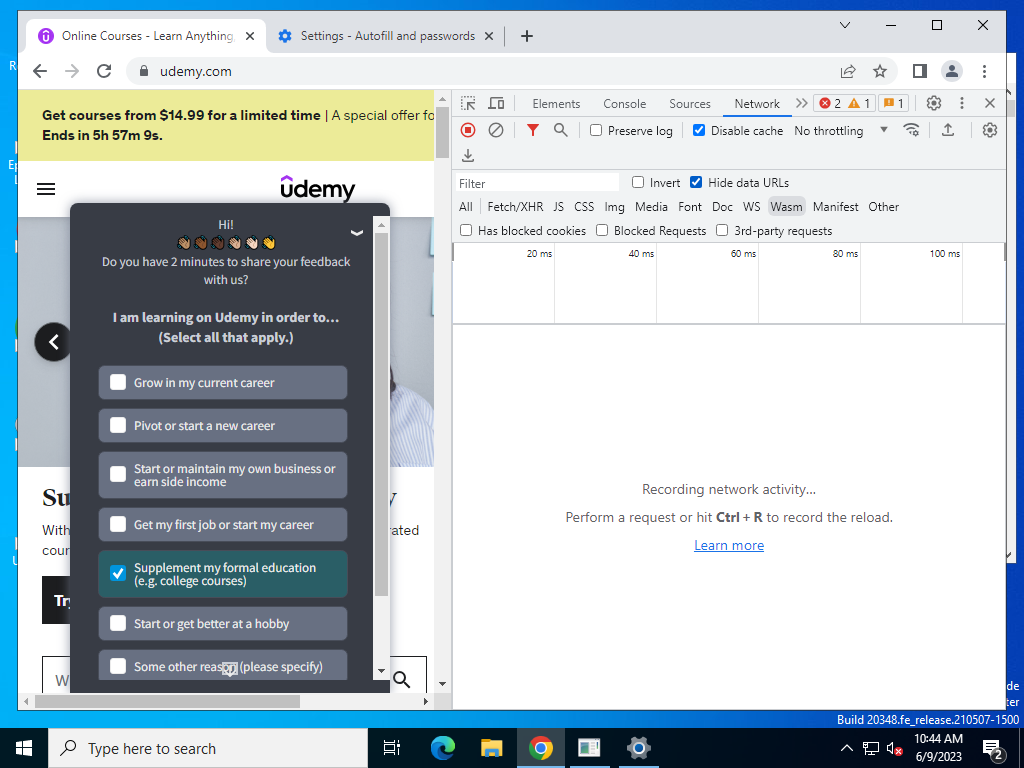Show the red errors count badge
Image resolution: width=1024 pixels, height=768 pixels.
pyautogui.click(x=830, y=103)
